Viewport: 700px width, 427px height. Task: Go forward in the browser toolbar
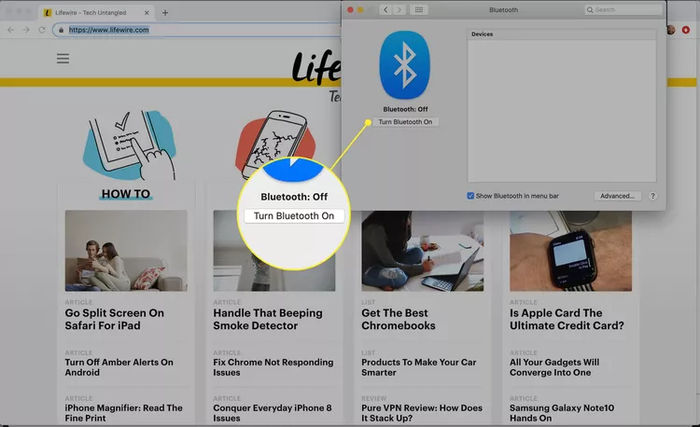(x=26, y=30)
